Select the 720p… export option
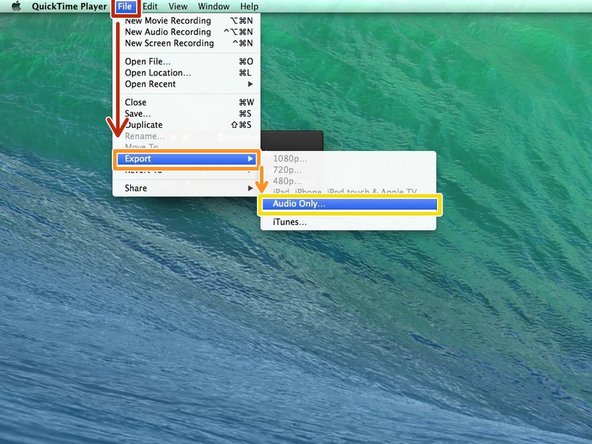This screenshot has width=592, height=444. pos(348,170)
